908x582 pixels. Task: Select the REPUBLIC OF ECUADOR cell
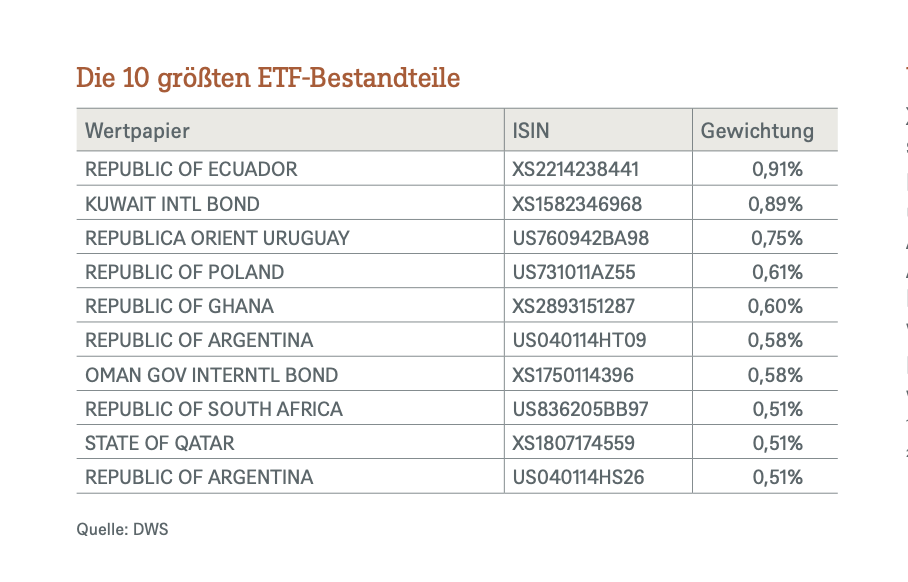click(191, 170)
